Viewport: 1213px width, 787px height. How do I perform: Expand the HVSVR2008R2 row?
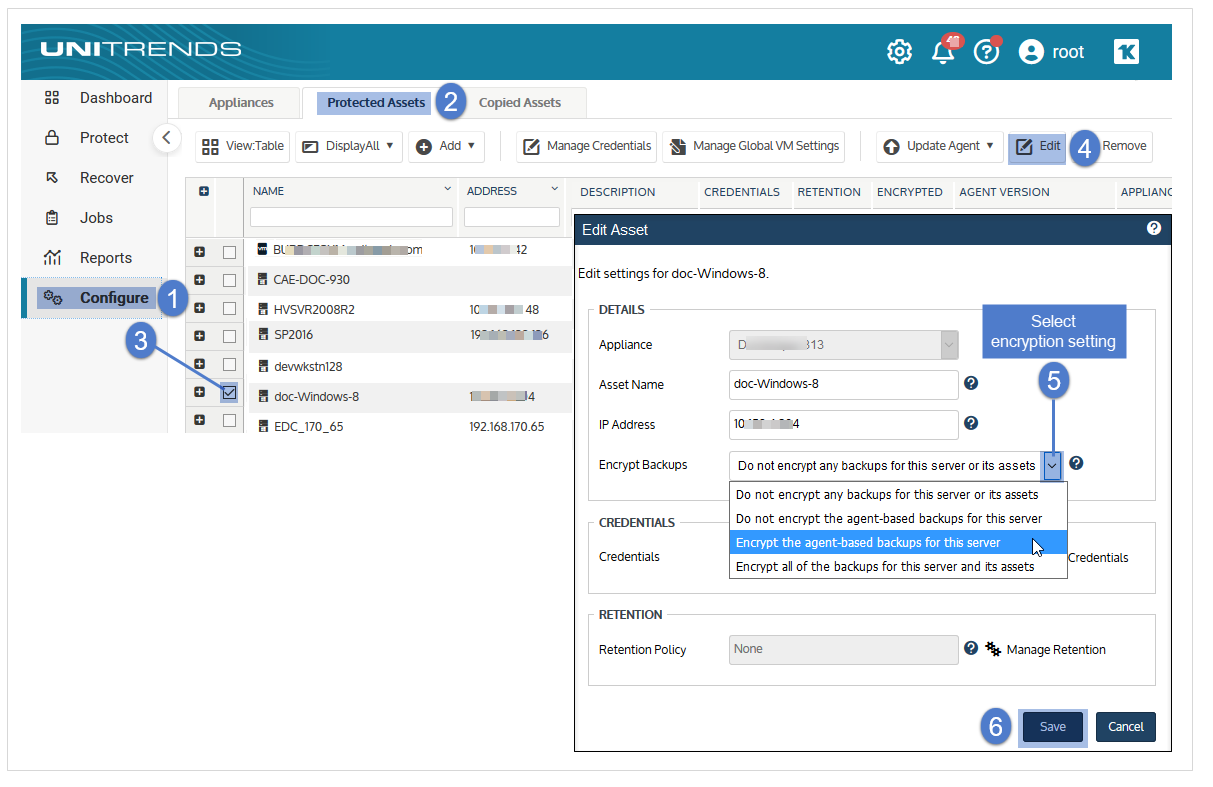199,308
